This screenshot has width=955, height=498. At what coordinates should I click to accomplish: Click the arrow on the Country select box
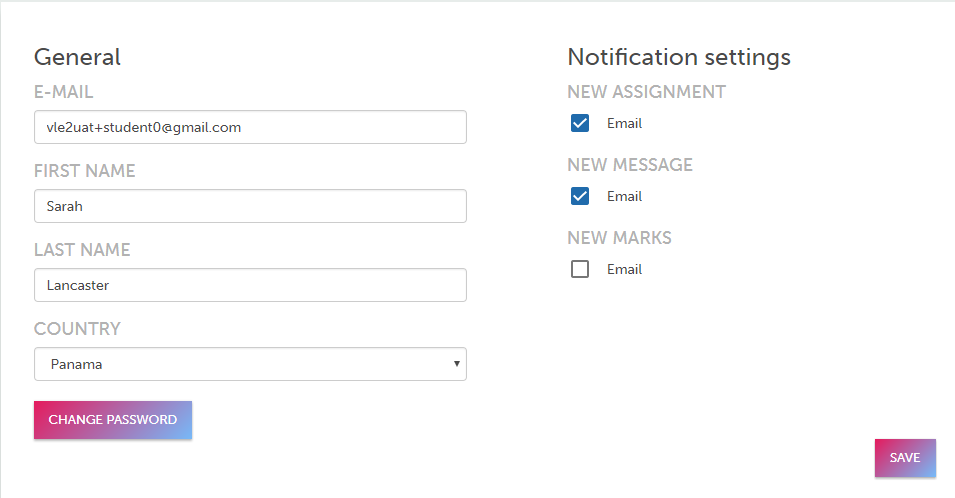[x=457, y=364]
